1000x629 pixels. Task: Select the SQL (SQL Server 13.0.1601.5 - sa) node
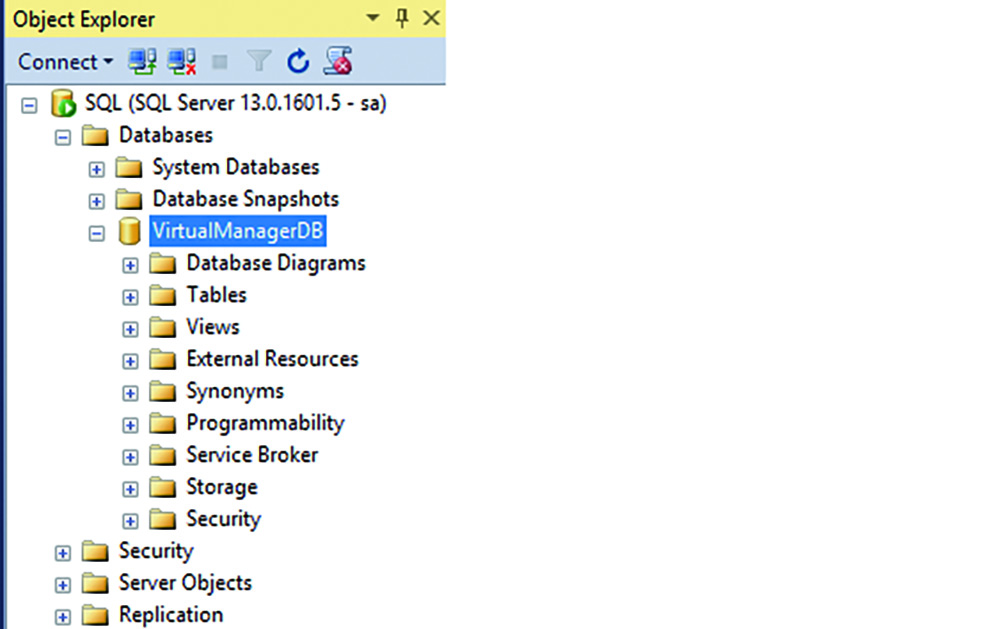tap(235, 103)
